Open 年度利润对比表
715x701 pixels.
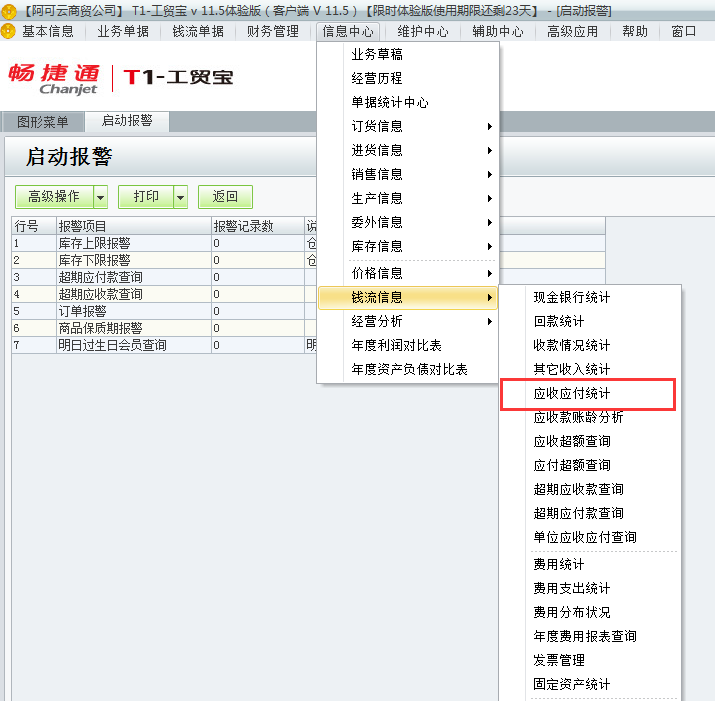point(408,345)
